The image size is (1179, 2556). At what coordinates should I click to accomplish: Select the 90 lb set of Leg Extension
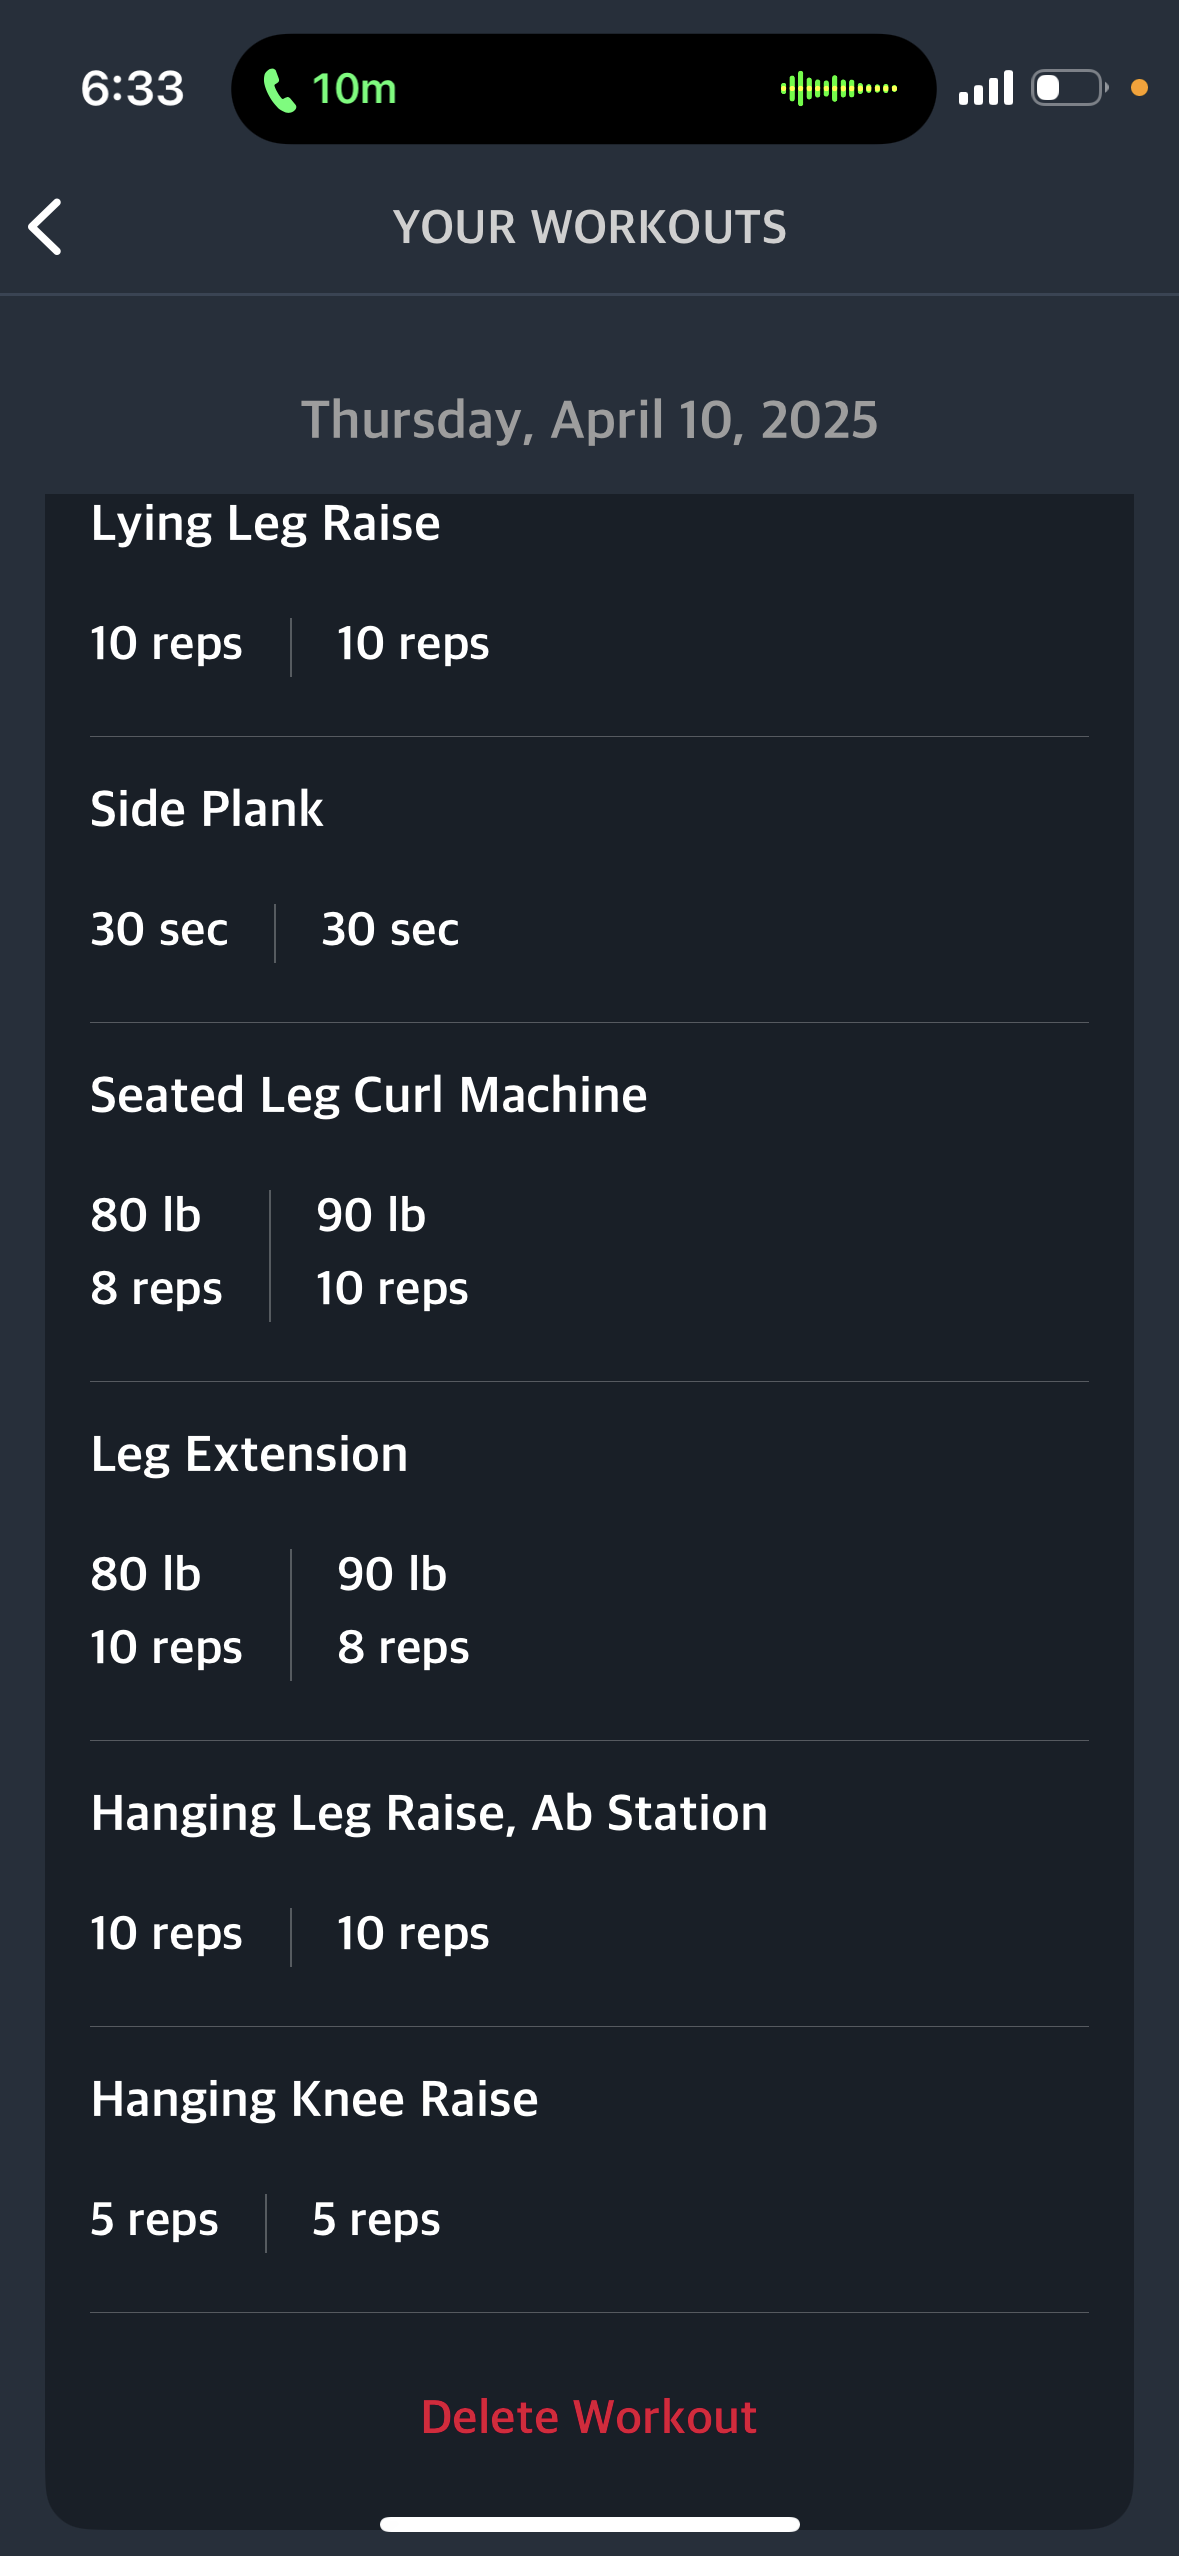pos(403,1611)
